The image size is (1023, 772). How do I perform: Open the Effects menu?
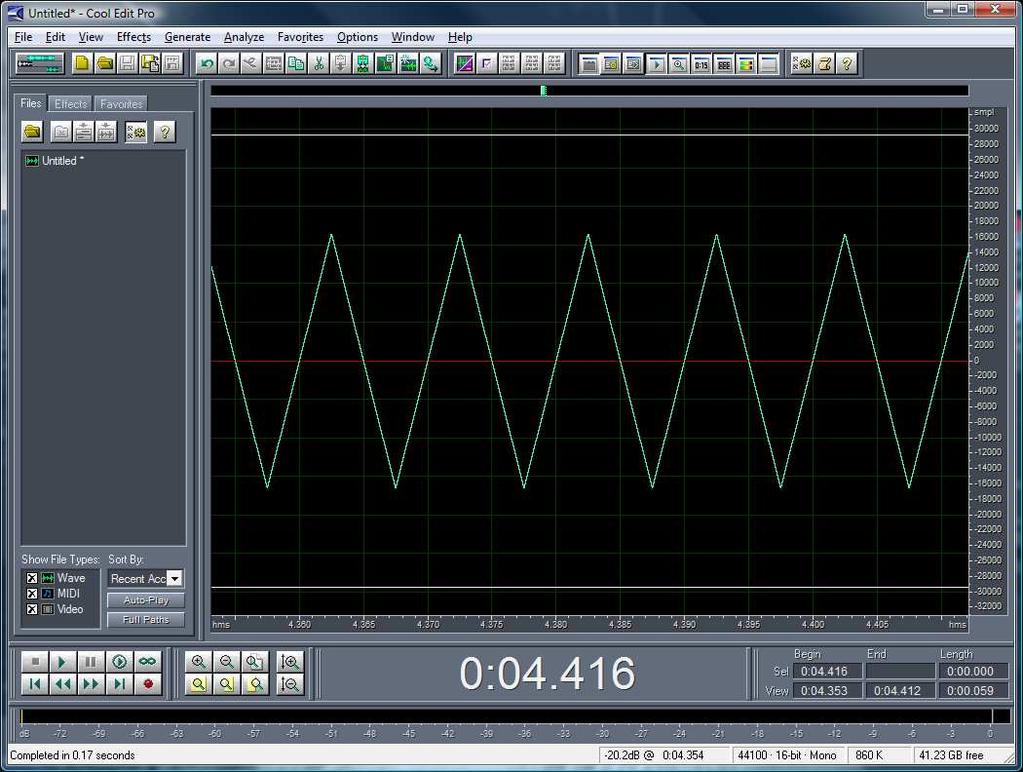pos(134,37)
